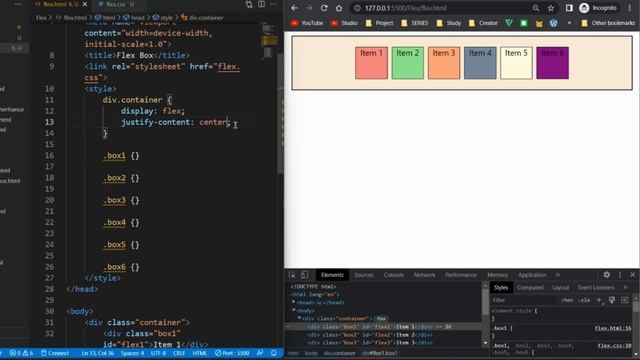Open the green square bookmark icon
Viewport: 640px width, 360px height.
coord(524,23)
